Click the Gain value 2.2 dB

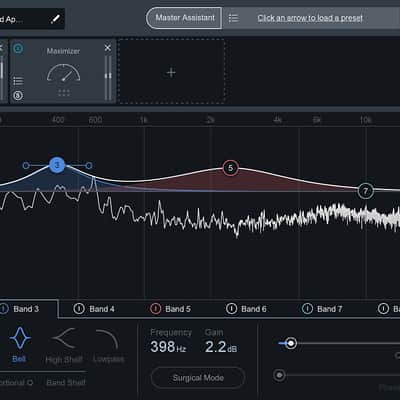pyautogui.click(x=221, y=347)
